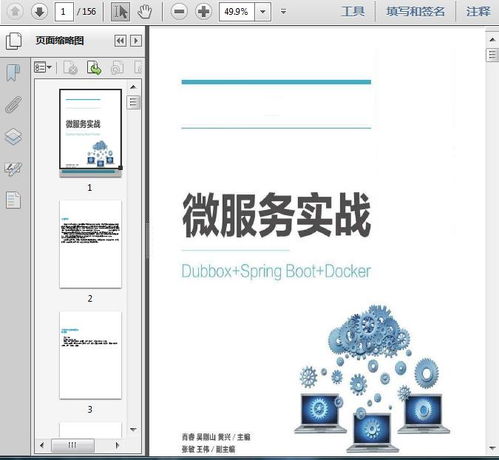Screen dimensions: 499x460
Task: Collapse the thumbnails pane with double arrow
Action: (x=120, y=41)
